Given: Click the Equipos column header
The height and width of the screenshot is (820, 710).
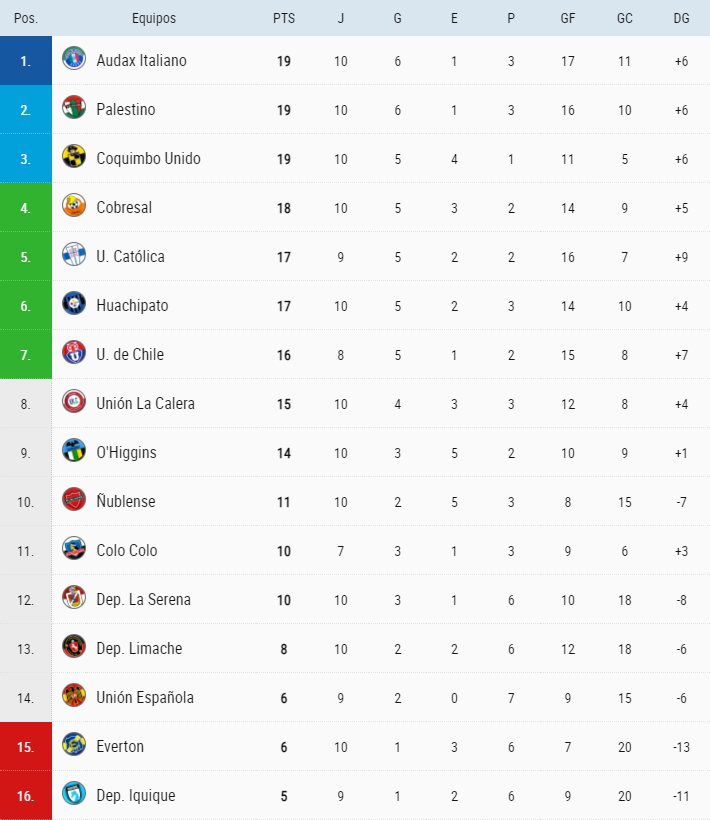Looking at the screenshot, I should click(153, 18).
